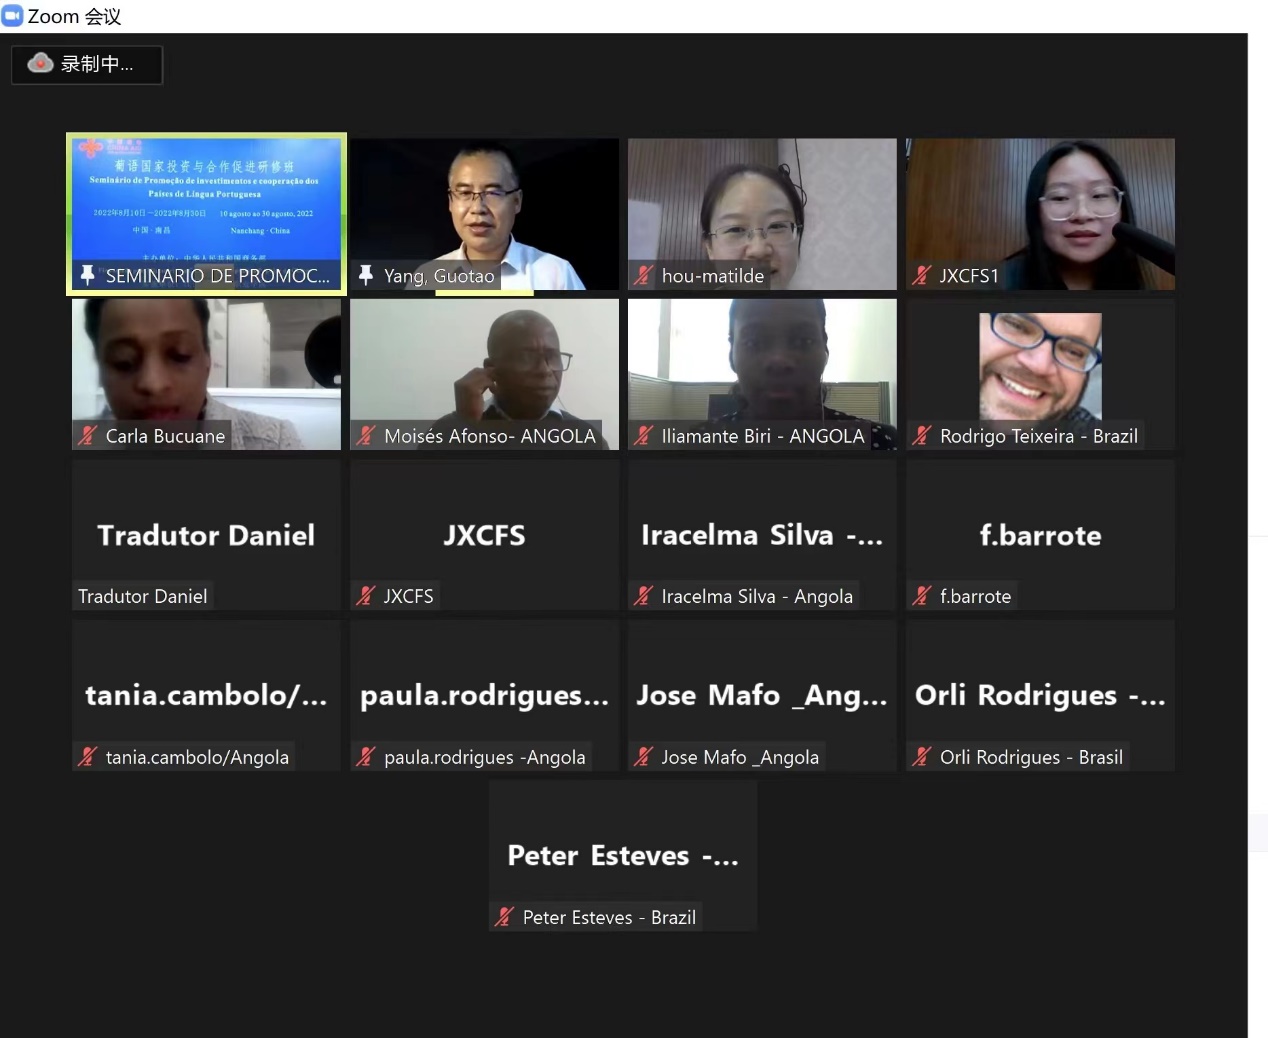Click muted microphone icon beside JXCFS1
The image size is (1268, 1038).
tap(922, 275)
